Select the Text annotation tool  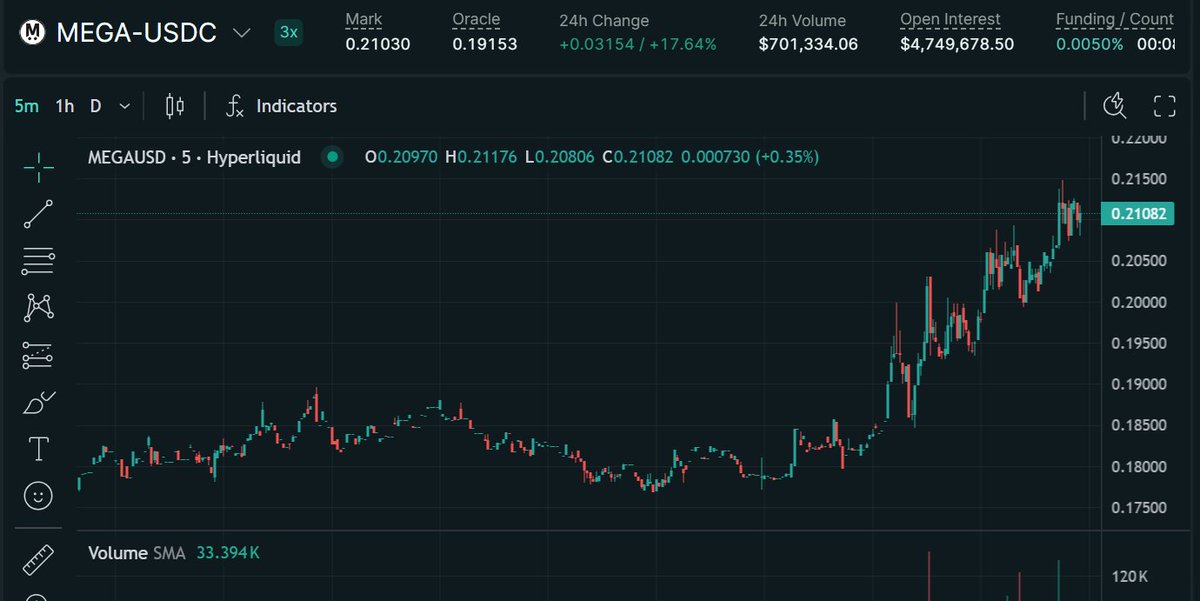coord(39,449)
